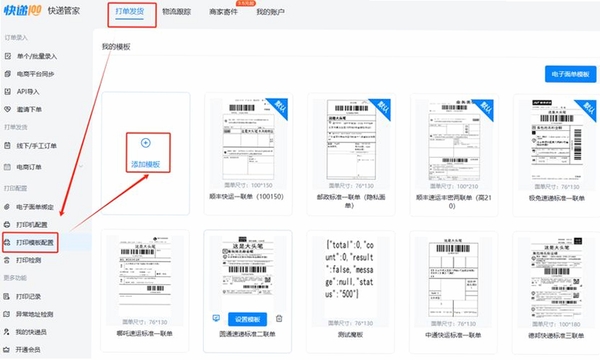Select the 哪吒速运标准一联单 template thumbnail
Viewport: 600px width, 360px height.
tap(145, 275)
